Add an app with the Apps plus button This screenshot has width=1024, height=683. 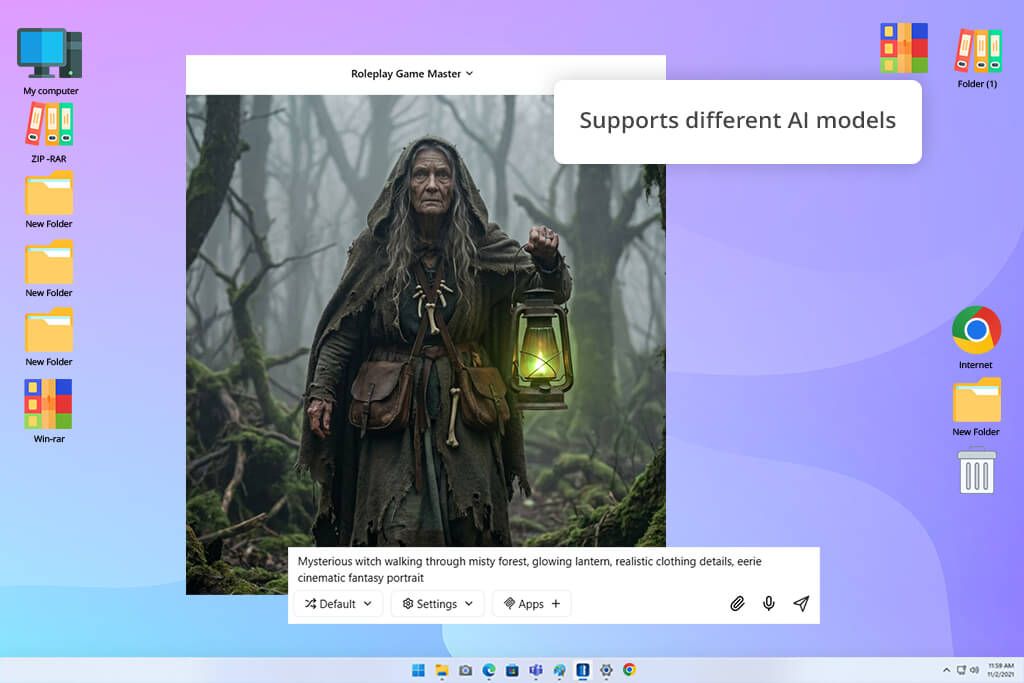tap(556, 604)
